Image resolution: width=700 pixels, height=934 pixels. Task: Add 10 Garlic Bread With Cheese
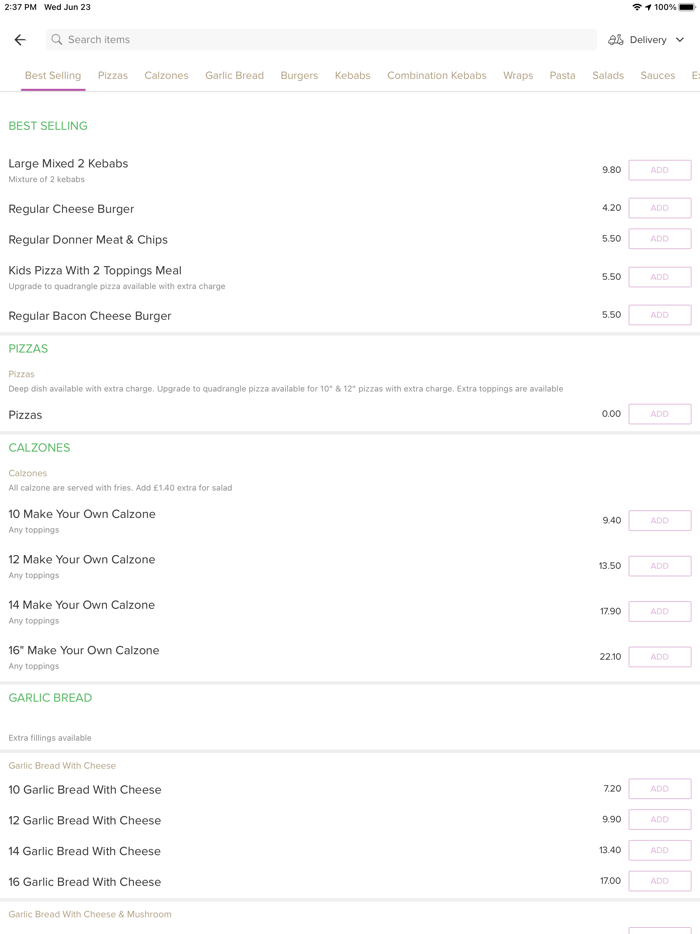659,789
